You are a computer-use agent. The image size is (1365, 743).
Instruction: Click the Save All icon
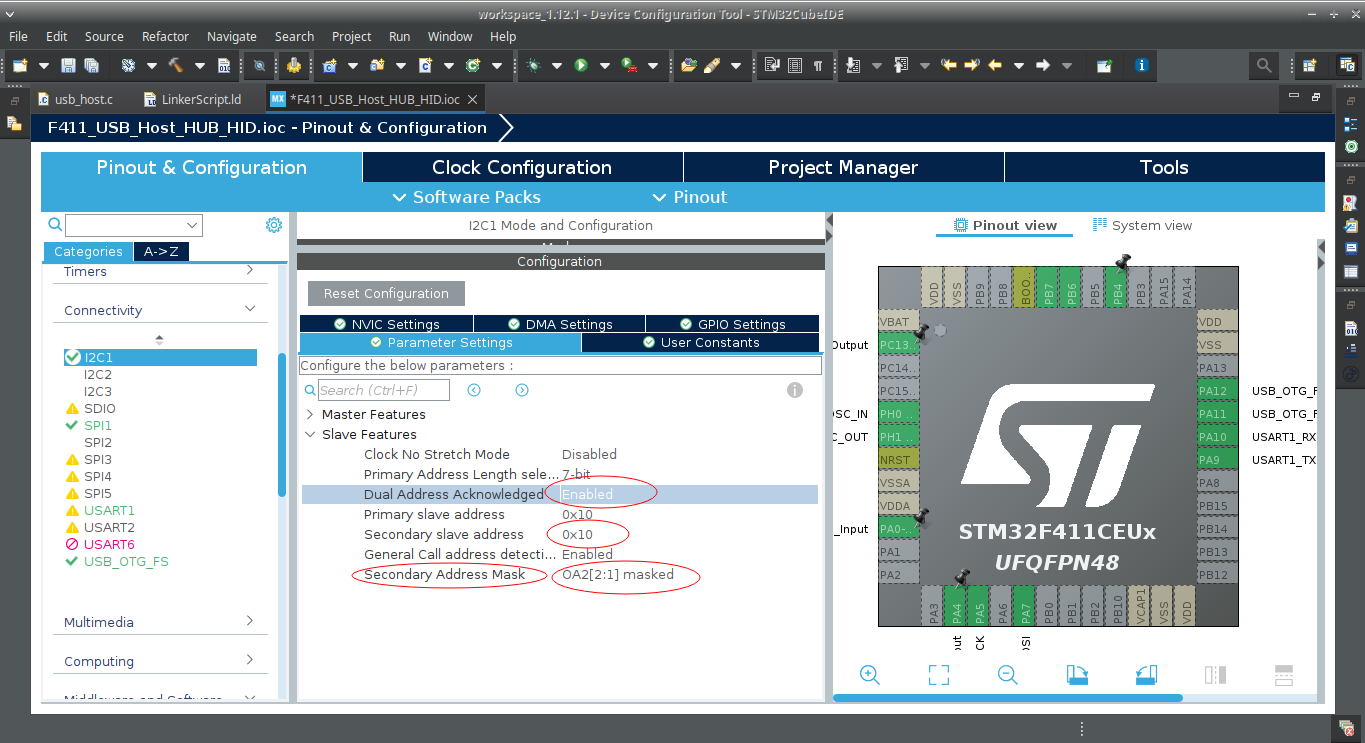pos(92,65)
